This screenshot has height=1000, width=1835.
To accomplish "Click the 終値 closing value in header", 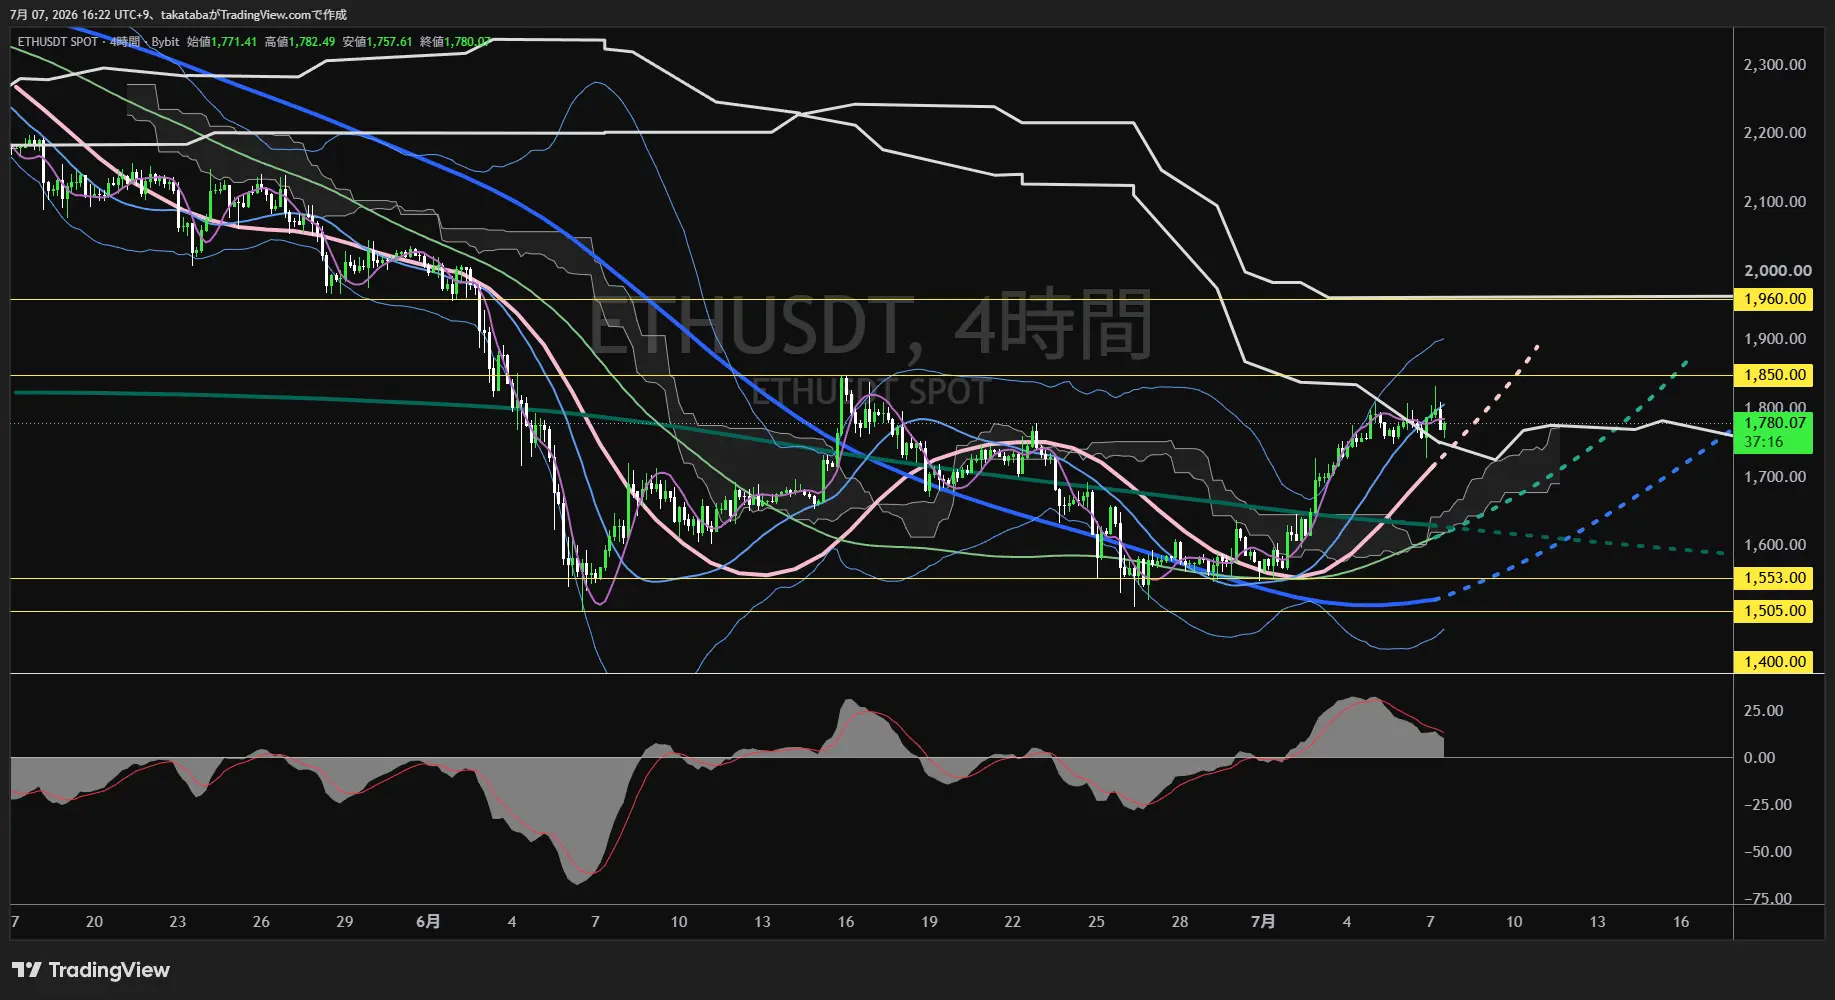I will (455, 42).
